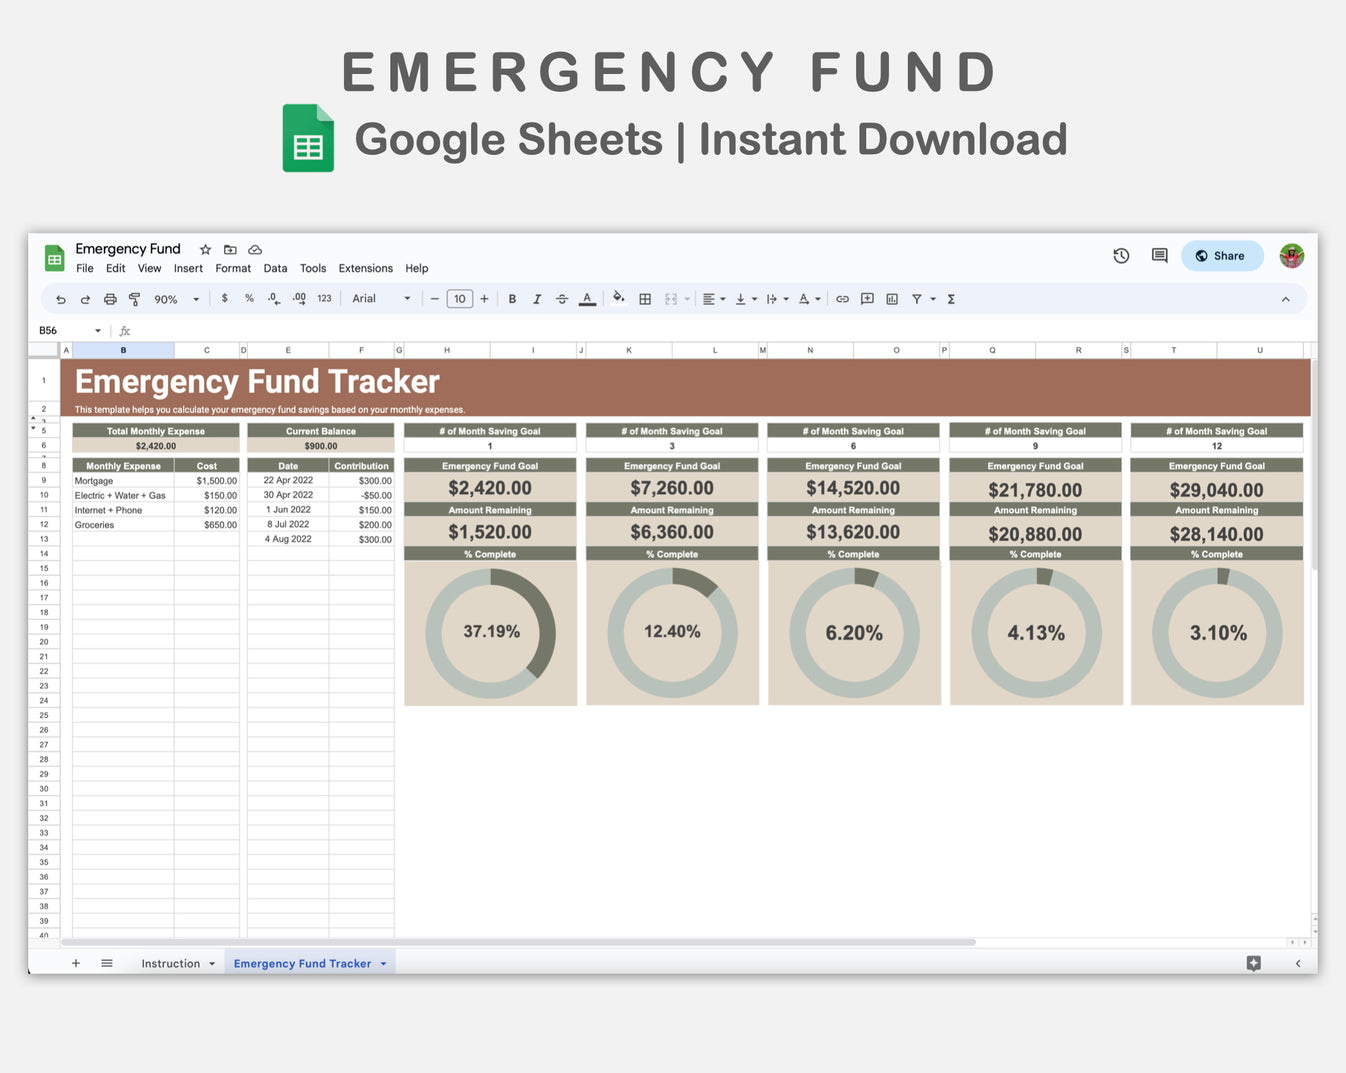Apply strikethrough formatting
The width and height of the screenshot is (1346, 1073).
(x=562, y=299)
